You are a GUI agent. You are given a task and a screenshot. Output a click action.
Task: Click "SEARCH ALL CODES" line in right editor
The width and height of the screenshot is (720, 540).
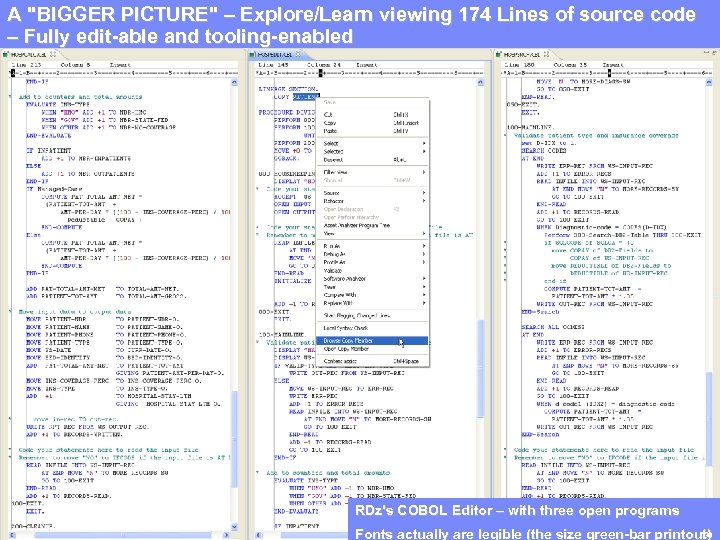tap(553, 327)
